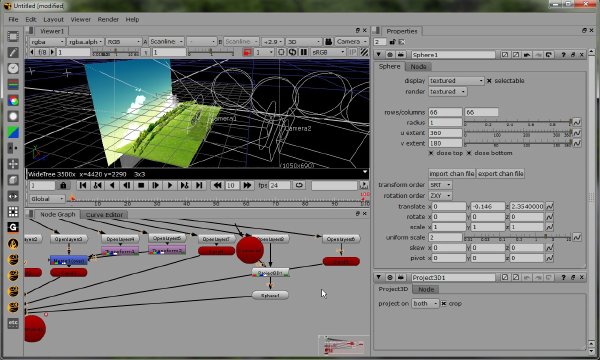600x360 pixels.
Task: Click the viewer refresh update icon
Action: coord(292,52)
